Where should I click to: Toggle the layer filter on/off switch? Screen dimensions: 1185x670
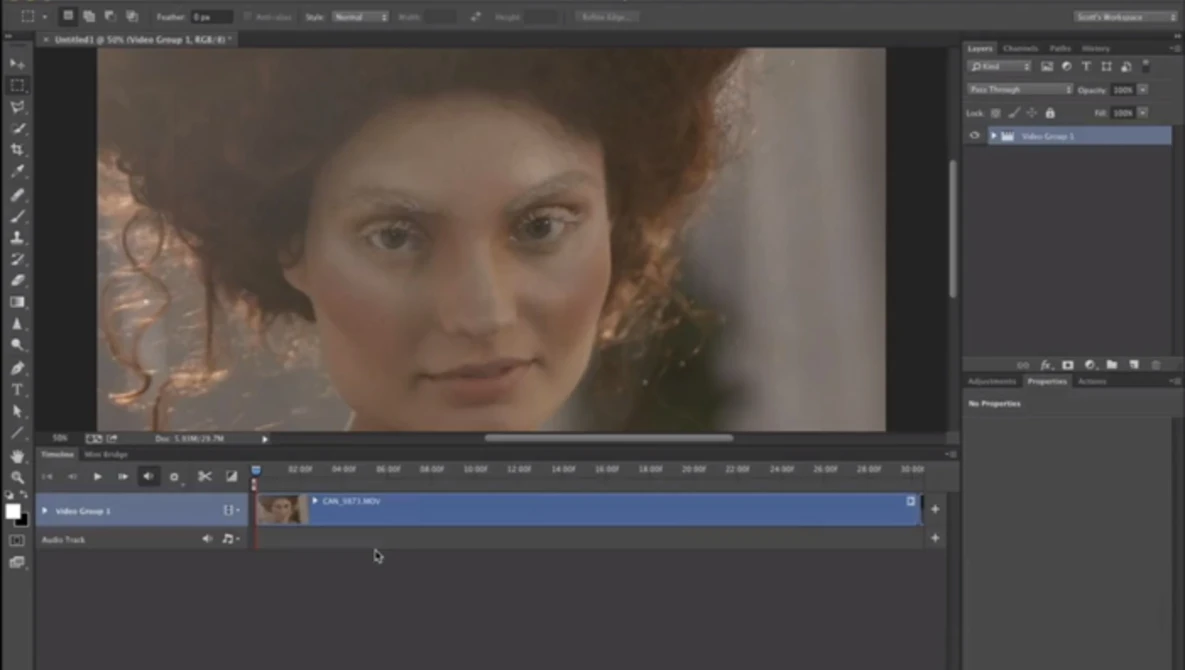[1146, 66]
